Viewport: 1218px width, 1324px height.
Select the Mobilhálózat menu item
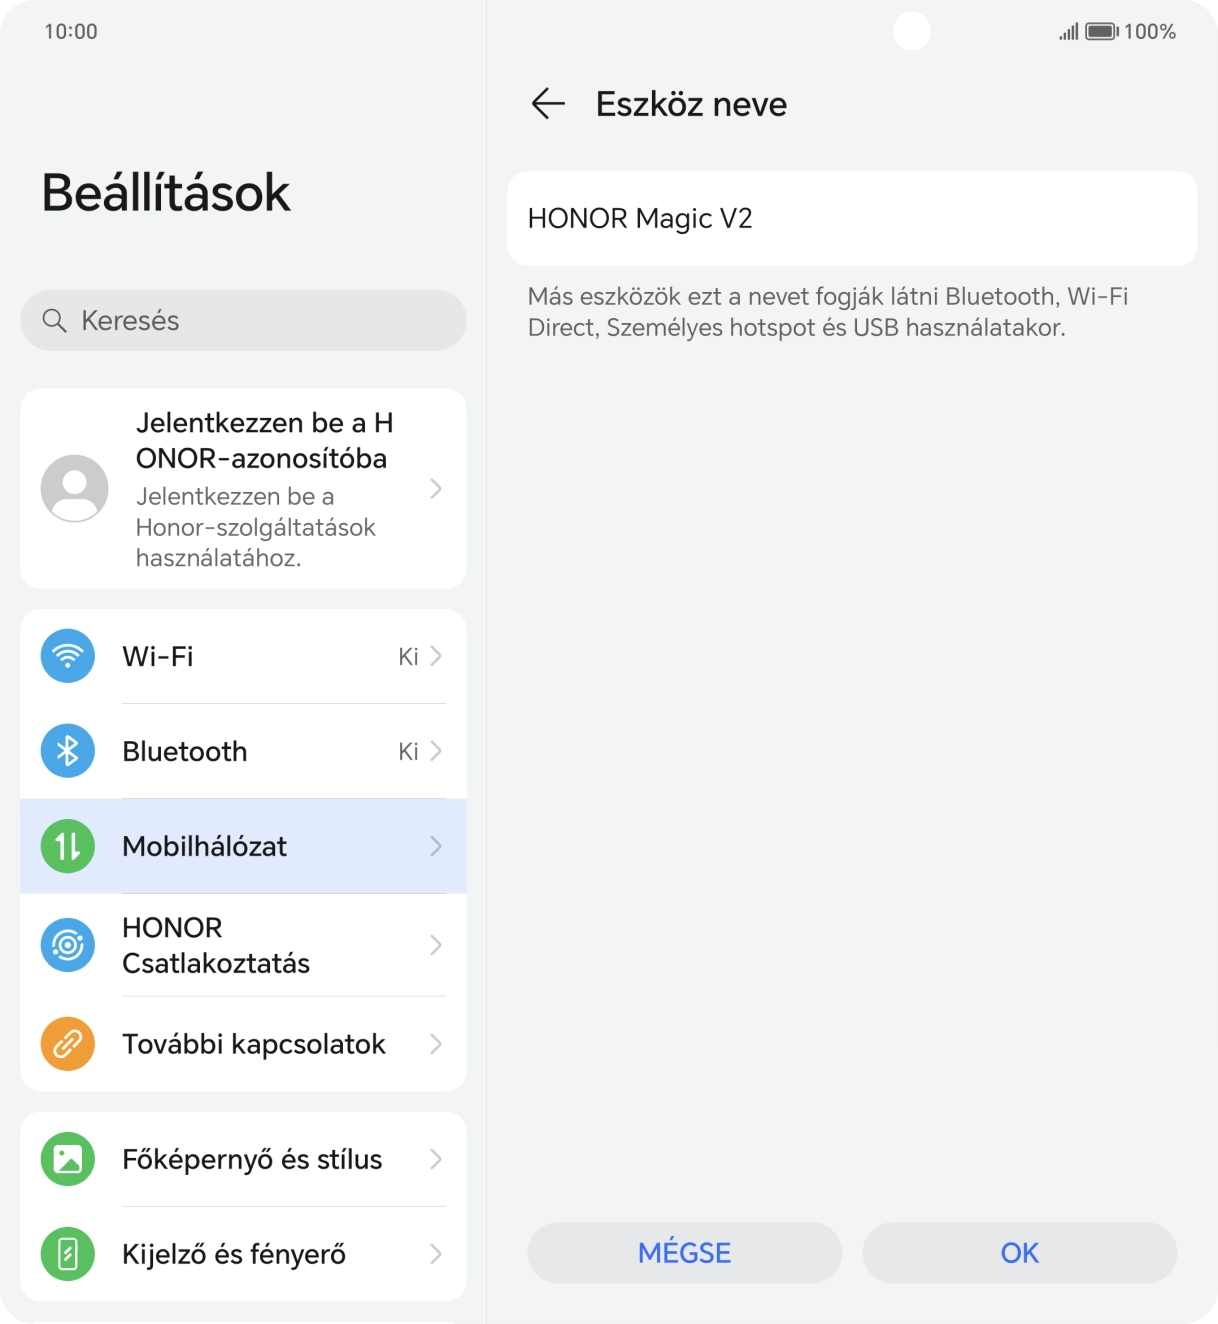(x=243, y=846)
